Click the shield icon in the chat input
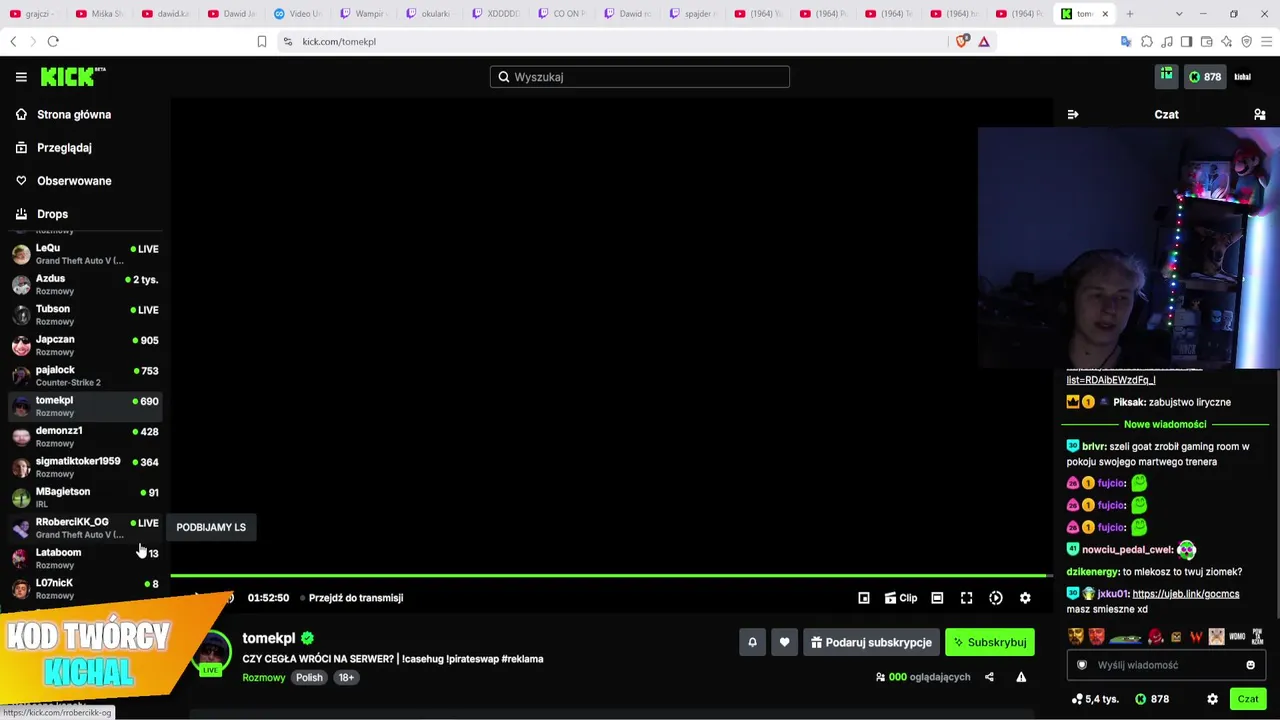1280x720 pixels. pos(1082,665)
